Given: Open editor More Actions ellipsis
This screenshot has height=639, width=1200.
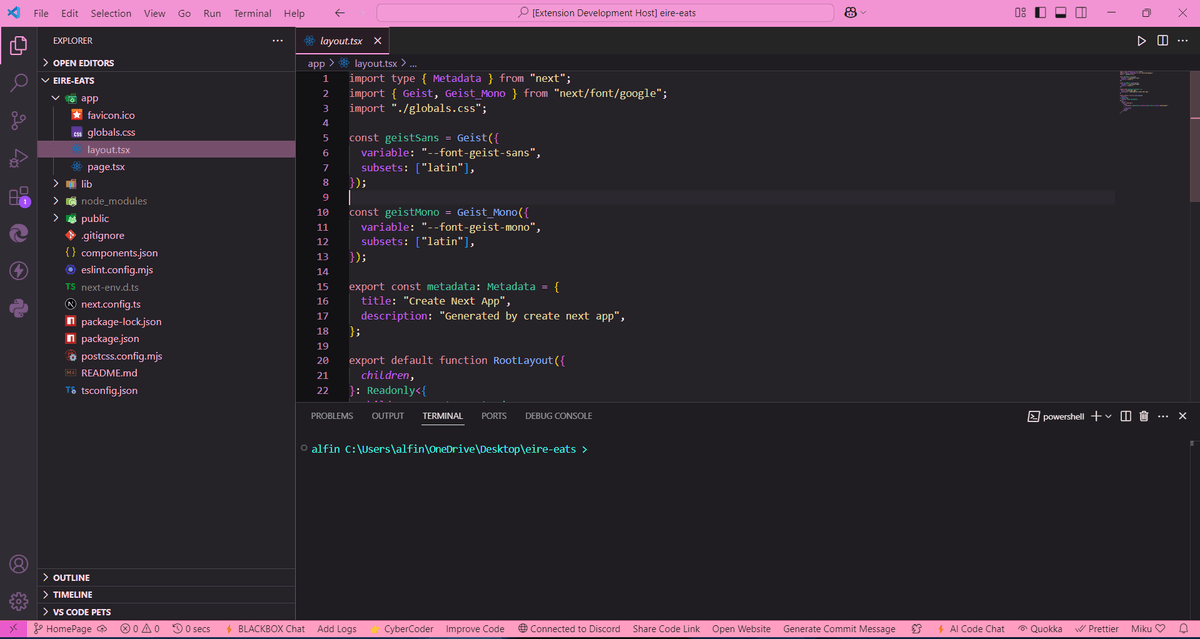Looking at the screenshot, I should point(1182,41).
